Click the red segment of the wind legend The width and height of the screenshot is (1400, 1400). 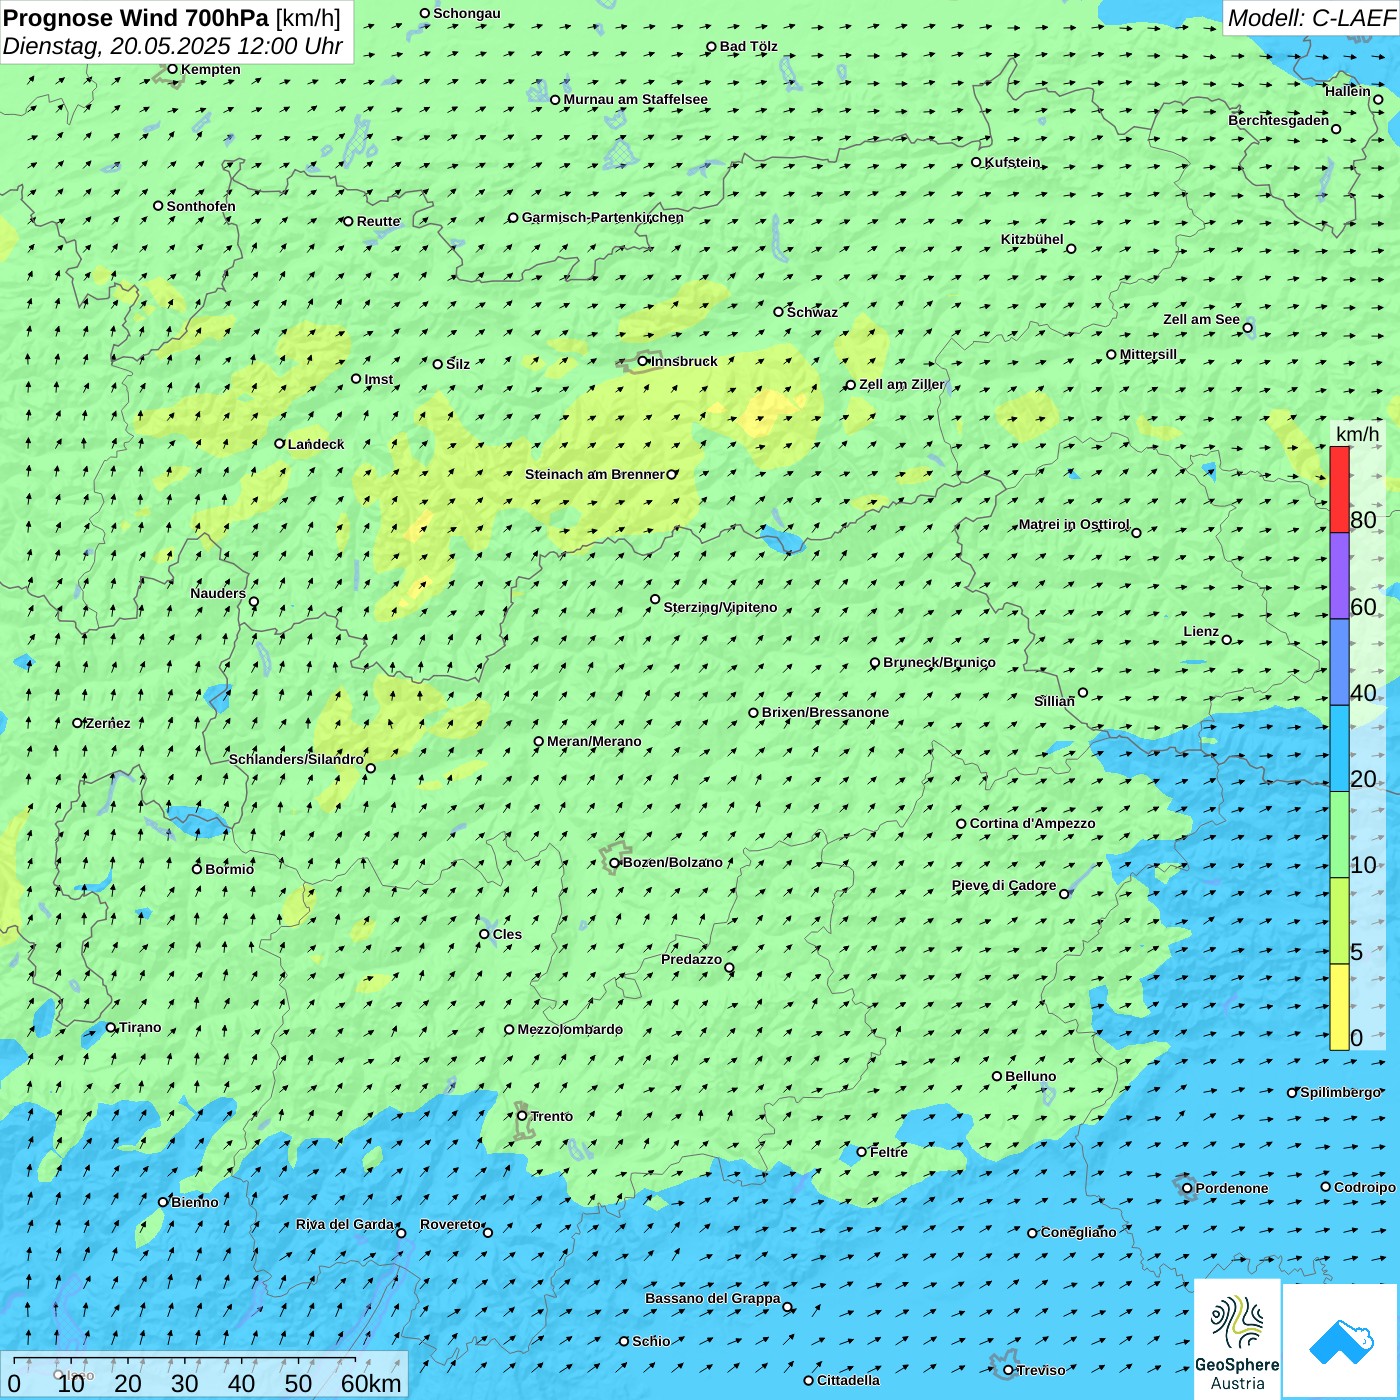(1339, 489)
